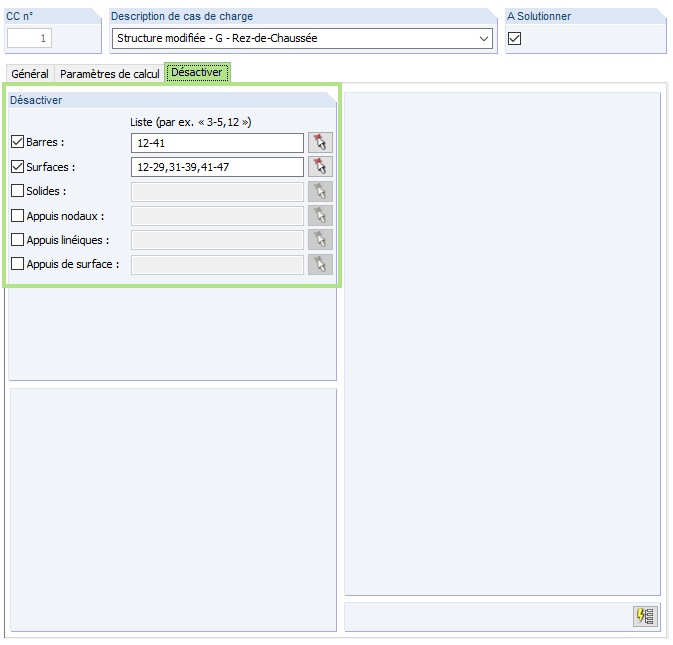673x645 pixels.
Task: Click the Barres list field 12-41
Action: click(217, 143)
